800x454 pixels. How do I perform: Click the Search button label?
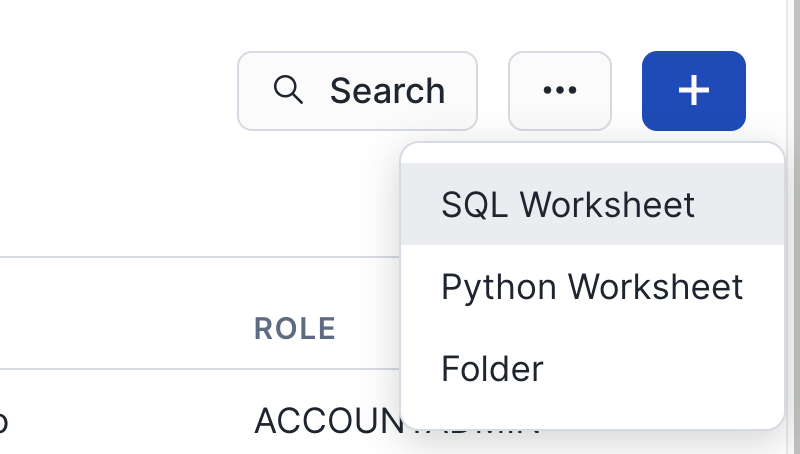point(387,91)
